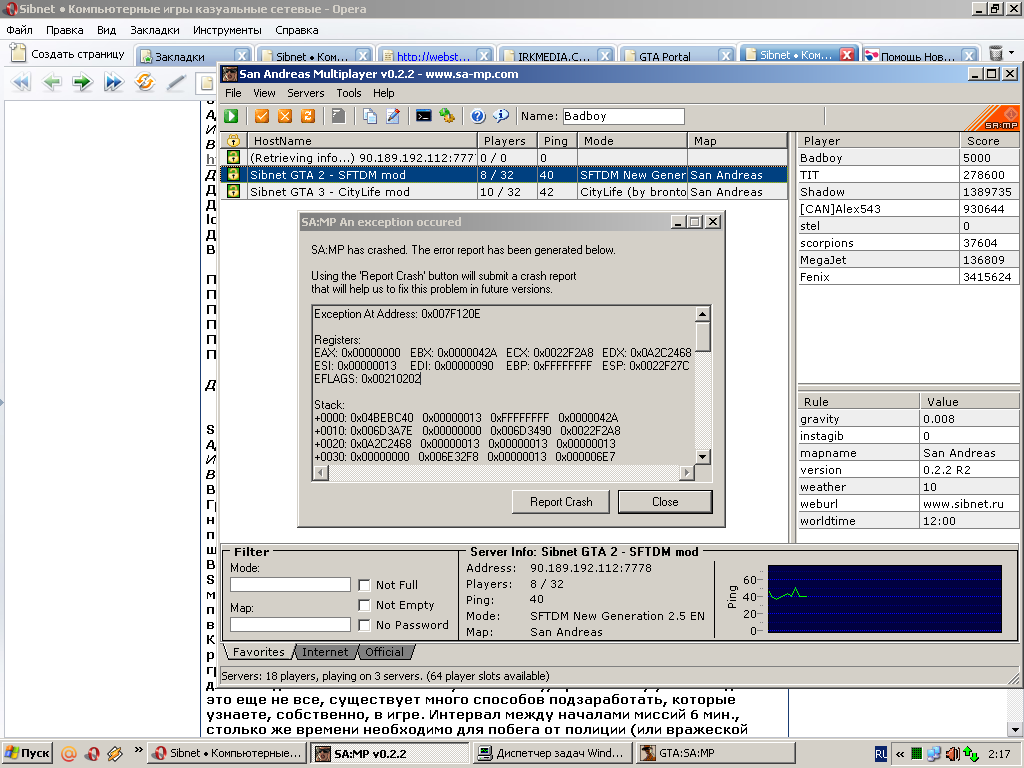Viewport: 1024px width, 768px height.
Task: Expand hidden system tray icons chevron
Action: click(900, 754)
